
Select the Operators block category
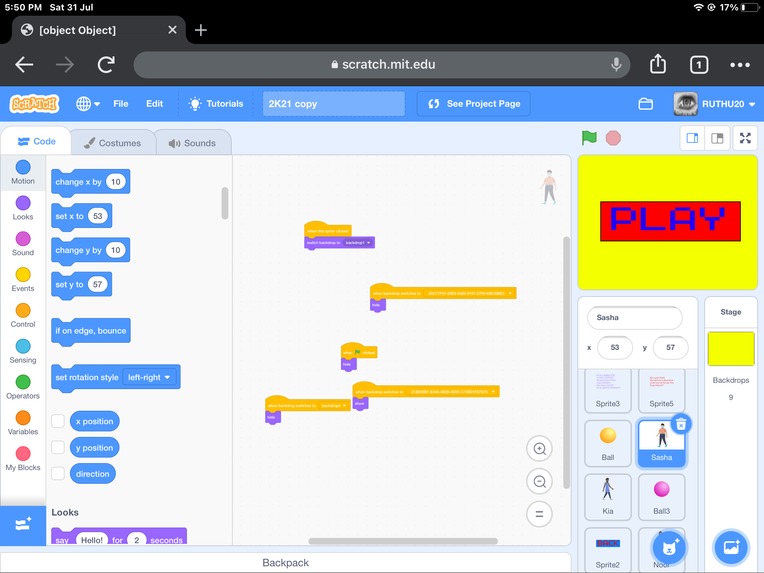tap(23, 387)
